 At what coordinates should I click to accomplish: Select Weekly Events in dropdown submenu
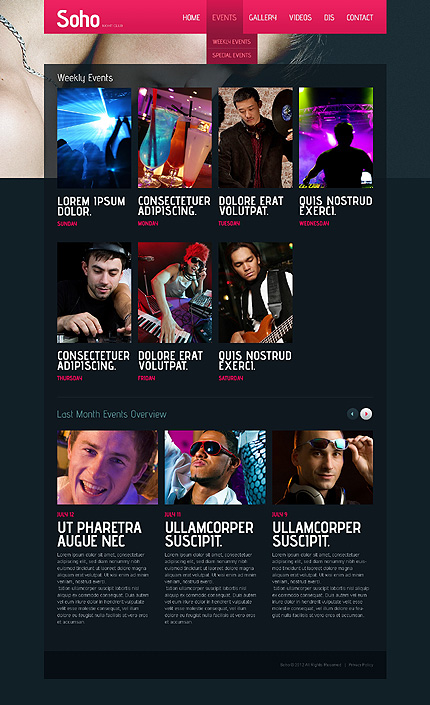click(232, 41)
